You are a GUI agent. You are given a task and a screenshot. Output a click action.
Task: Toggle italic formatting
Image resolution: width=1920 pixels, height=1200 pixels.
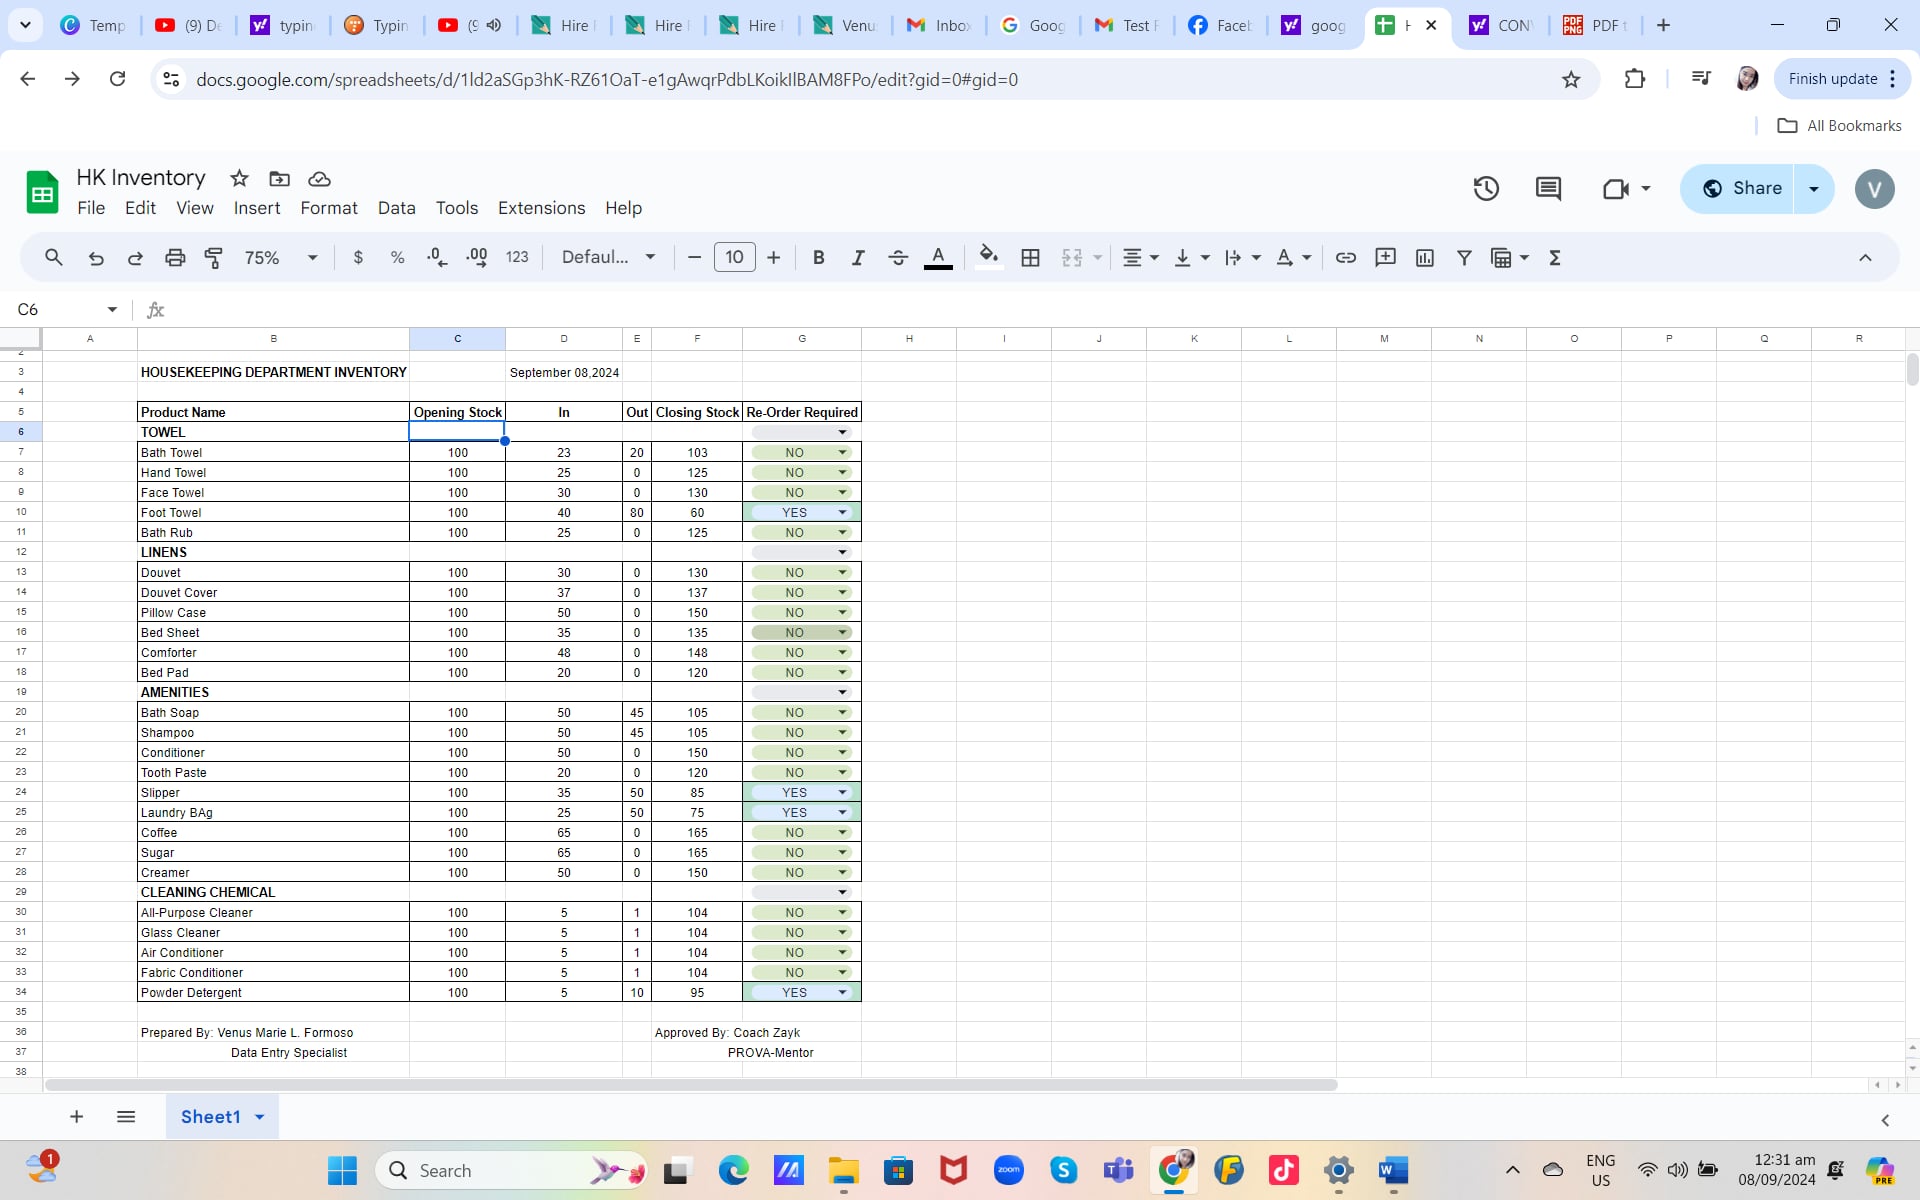click(x=857, y=258)
